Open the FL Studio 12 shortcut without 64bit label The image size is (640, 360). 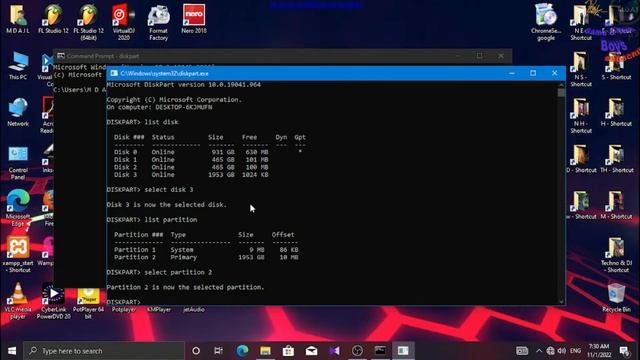click(53, 19)
